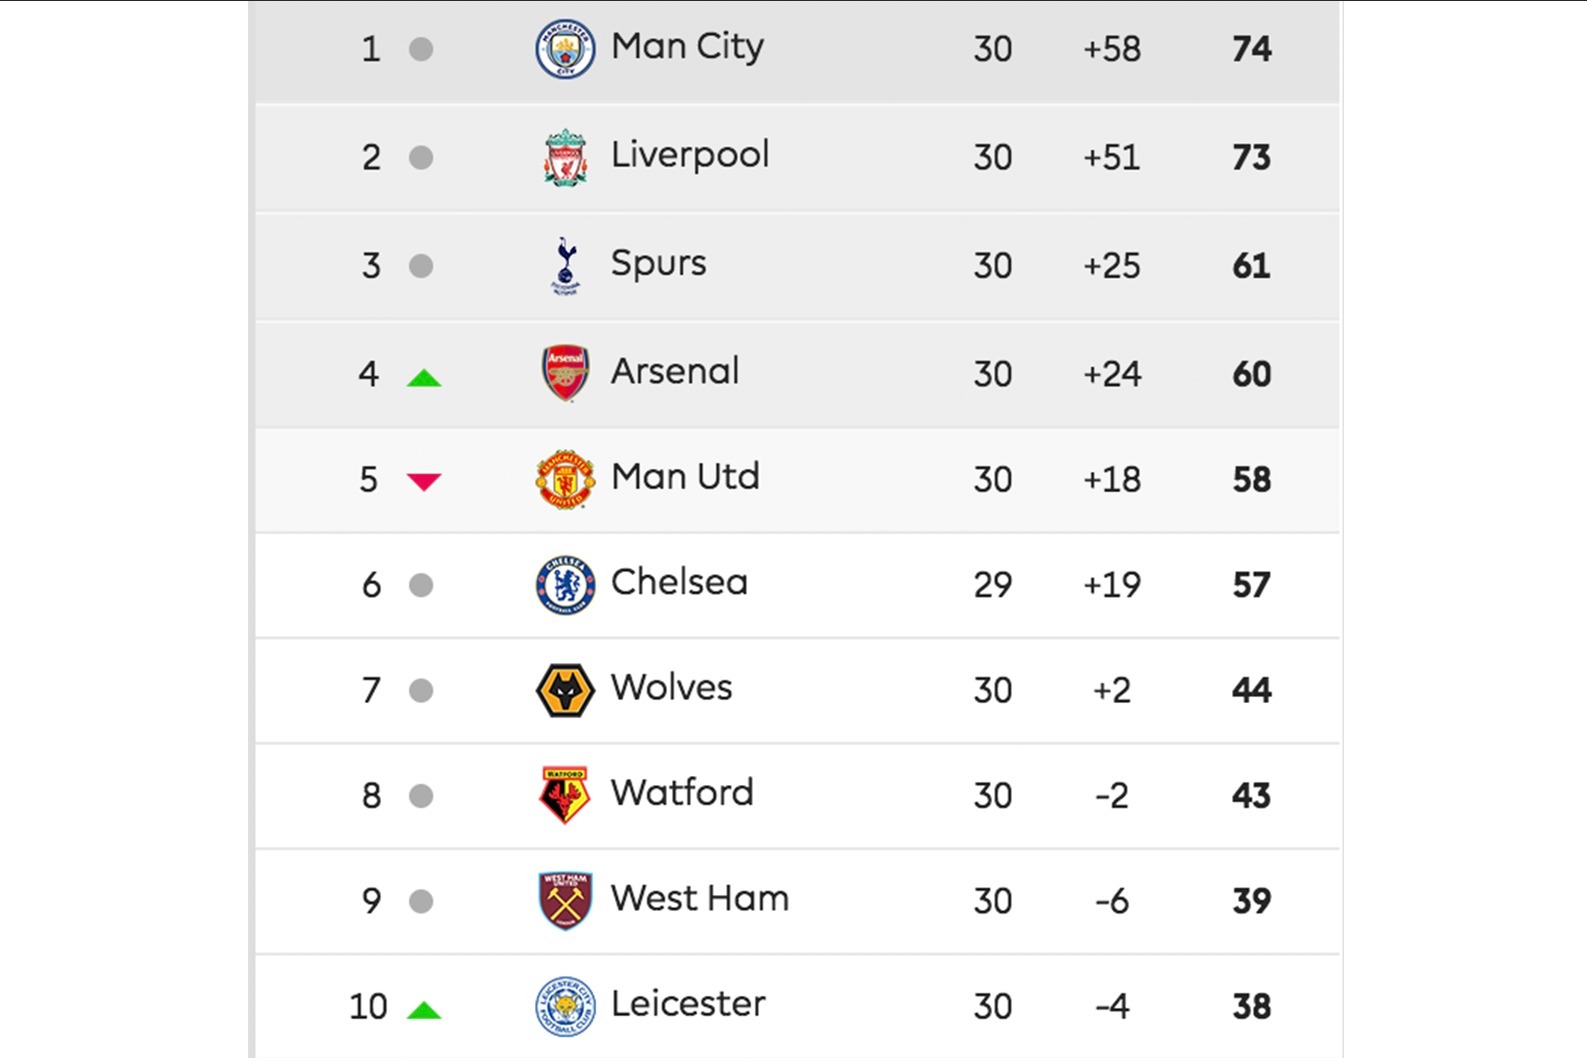Click the West Ham hammers crest
The width and height of the screenshot is (1587, 1058).
(x=565, y=900)
